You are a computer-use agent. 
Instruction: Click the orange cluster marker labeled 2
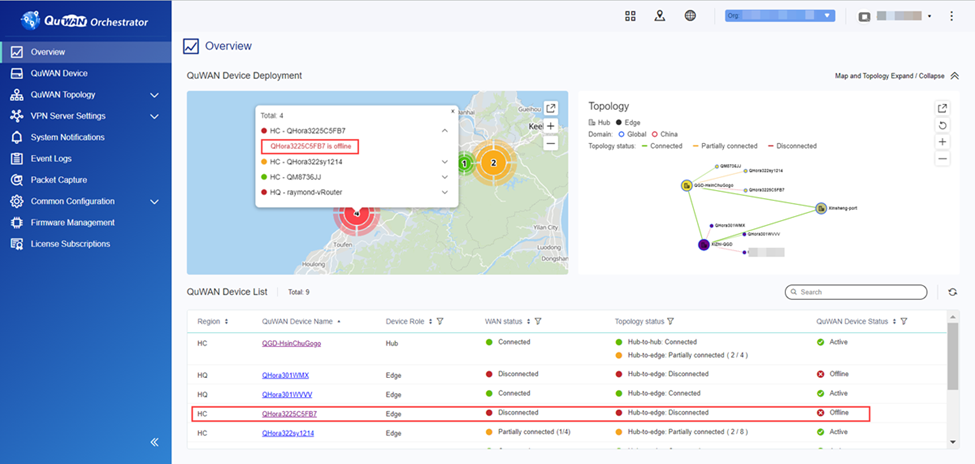[494, 163]
